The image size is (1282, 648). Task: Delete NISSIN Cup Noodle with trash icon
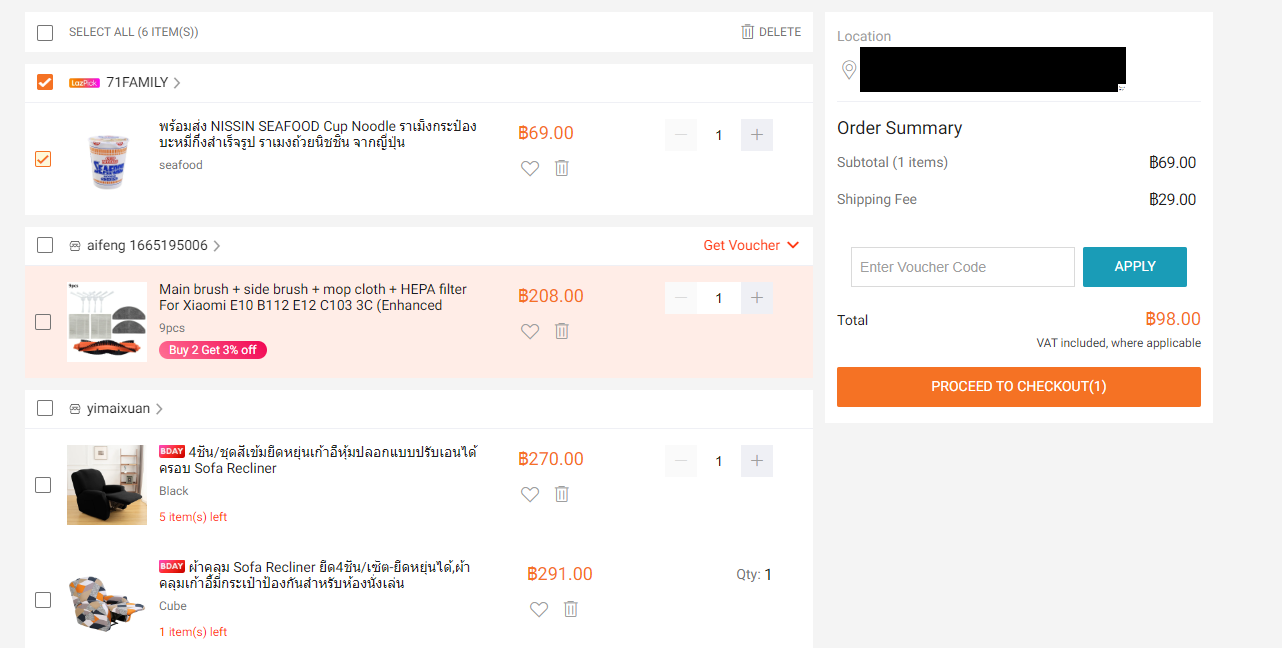click(x=562, y=168)
